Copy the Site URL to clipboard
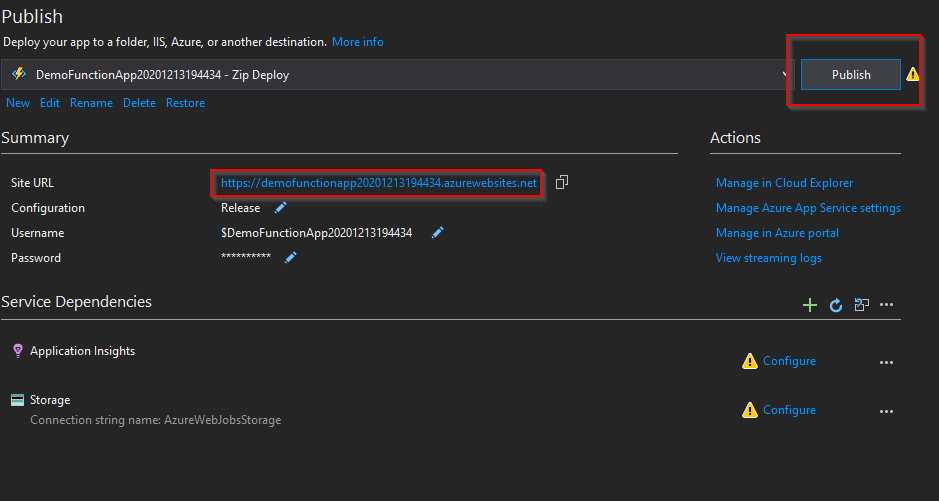Image resolution: width=939 pixels, height=501 pixels. [562, 183]
